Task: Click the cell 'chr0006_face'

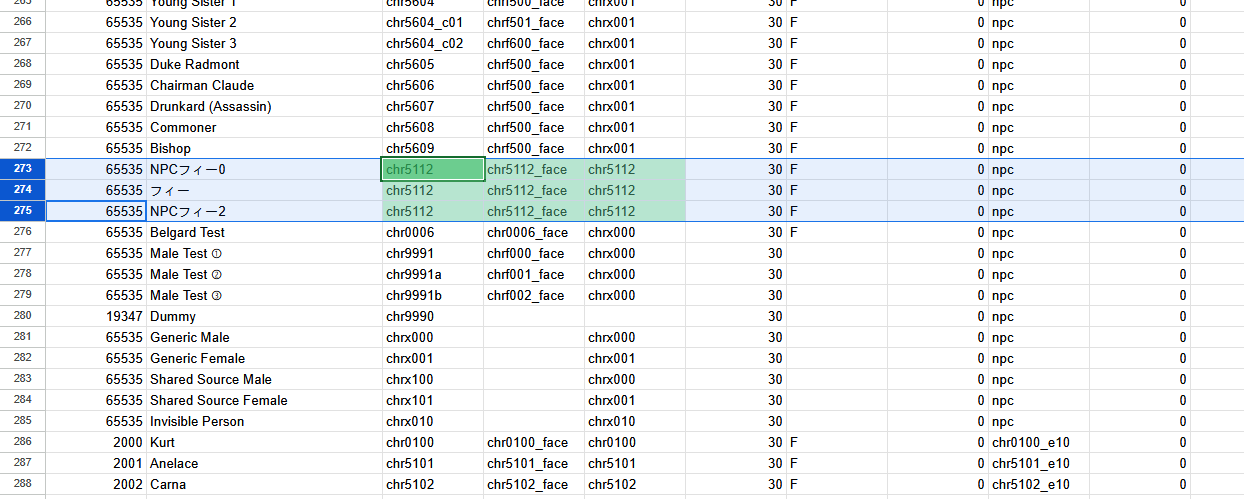Action: [534, 232]
